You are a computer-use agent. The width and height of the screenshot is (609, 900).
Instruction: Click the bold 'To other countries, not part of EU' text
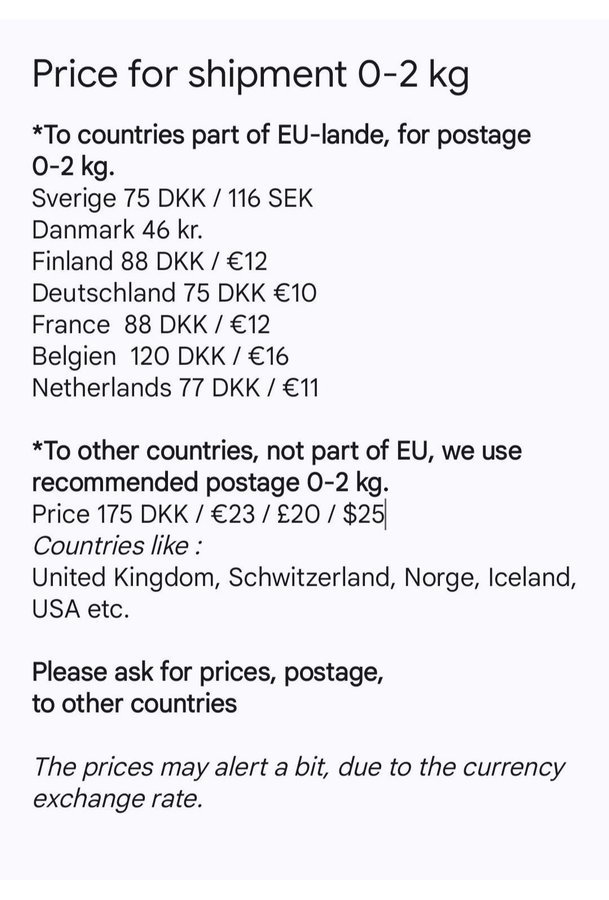click(236, 451)
